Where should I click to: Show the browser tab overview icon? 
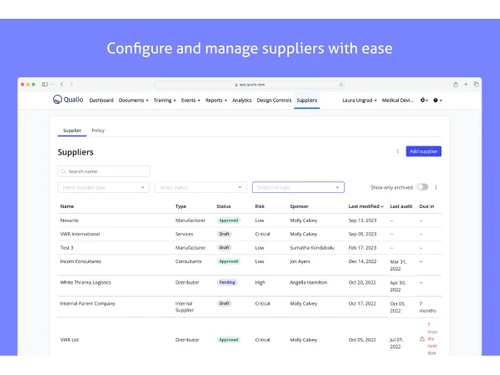tap(476, 84)
